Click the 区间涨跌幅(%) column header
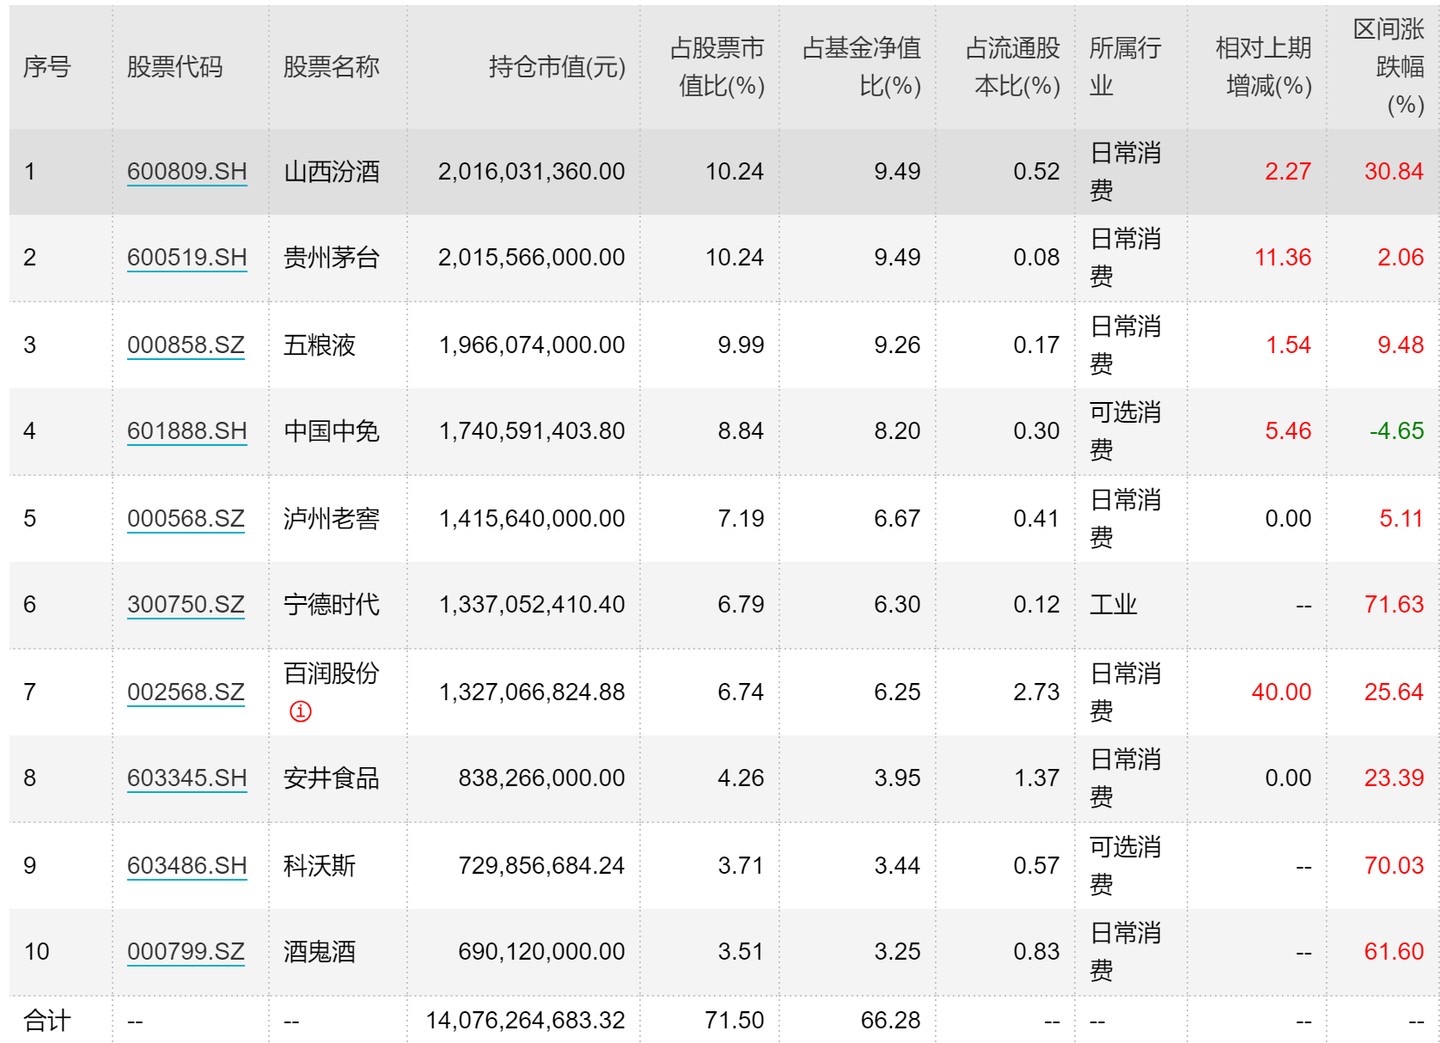The image size is (1440, 1043). [x=1389, y=67]
